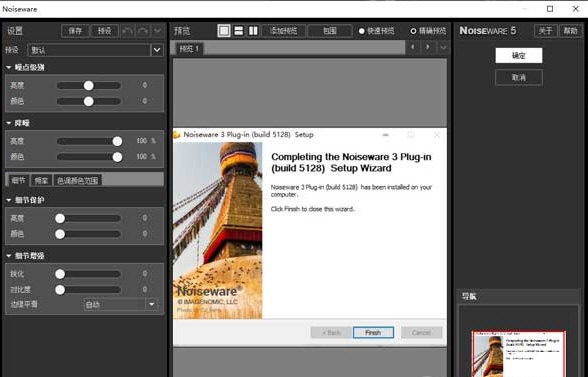Switch to the 细节 tab
Image resolution: width=588 pixels, height=377 pixels.
(x=18, y=180)
